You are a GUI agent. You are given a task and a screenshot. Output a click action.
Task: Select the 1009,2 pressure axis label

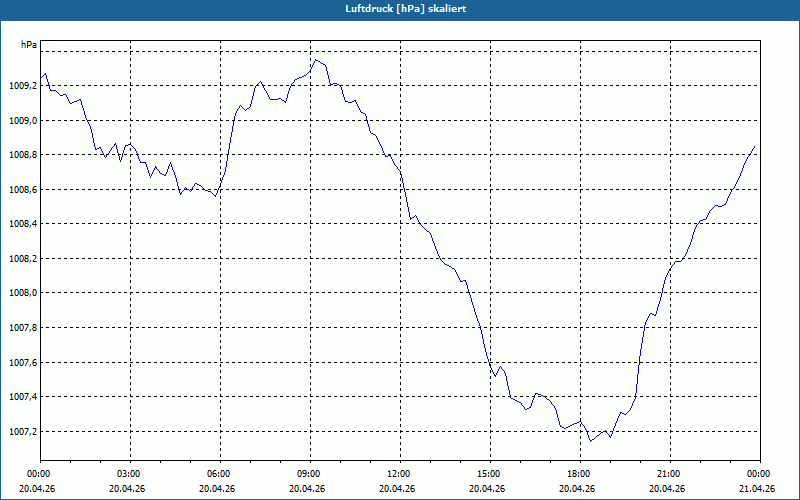tap(23, 86)
